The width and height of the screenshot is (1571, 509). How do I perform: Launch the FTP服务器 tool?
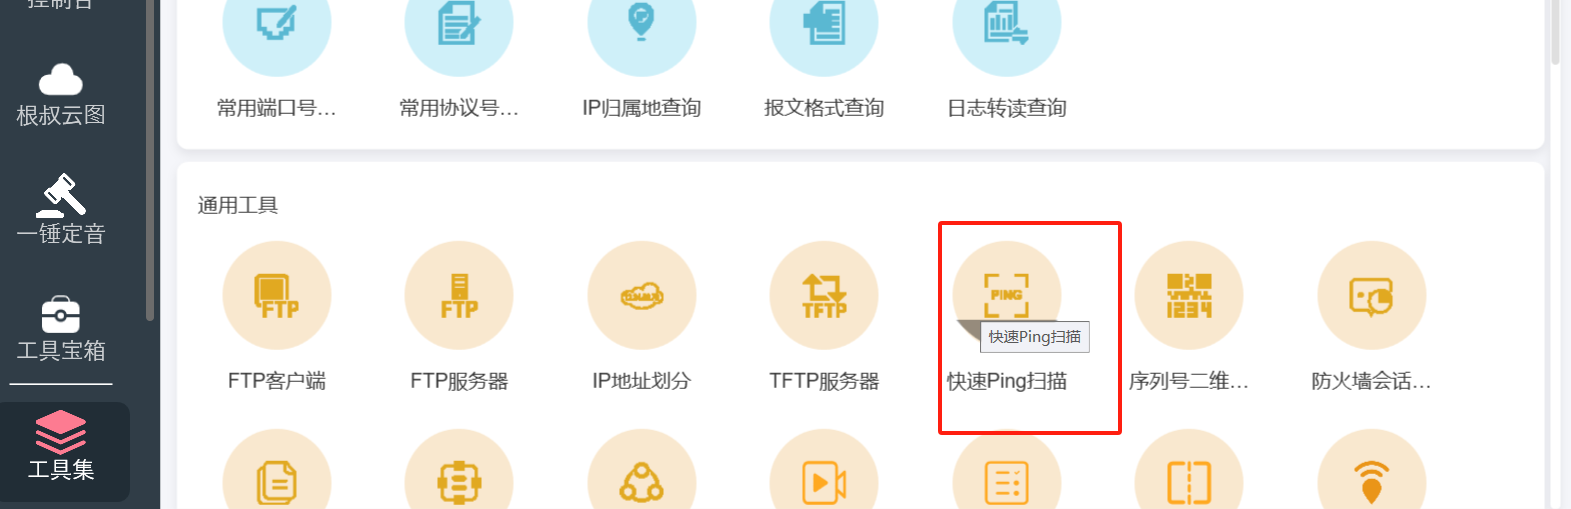click(459, 296)
